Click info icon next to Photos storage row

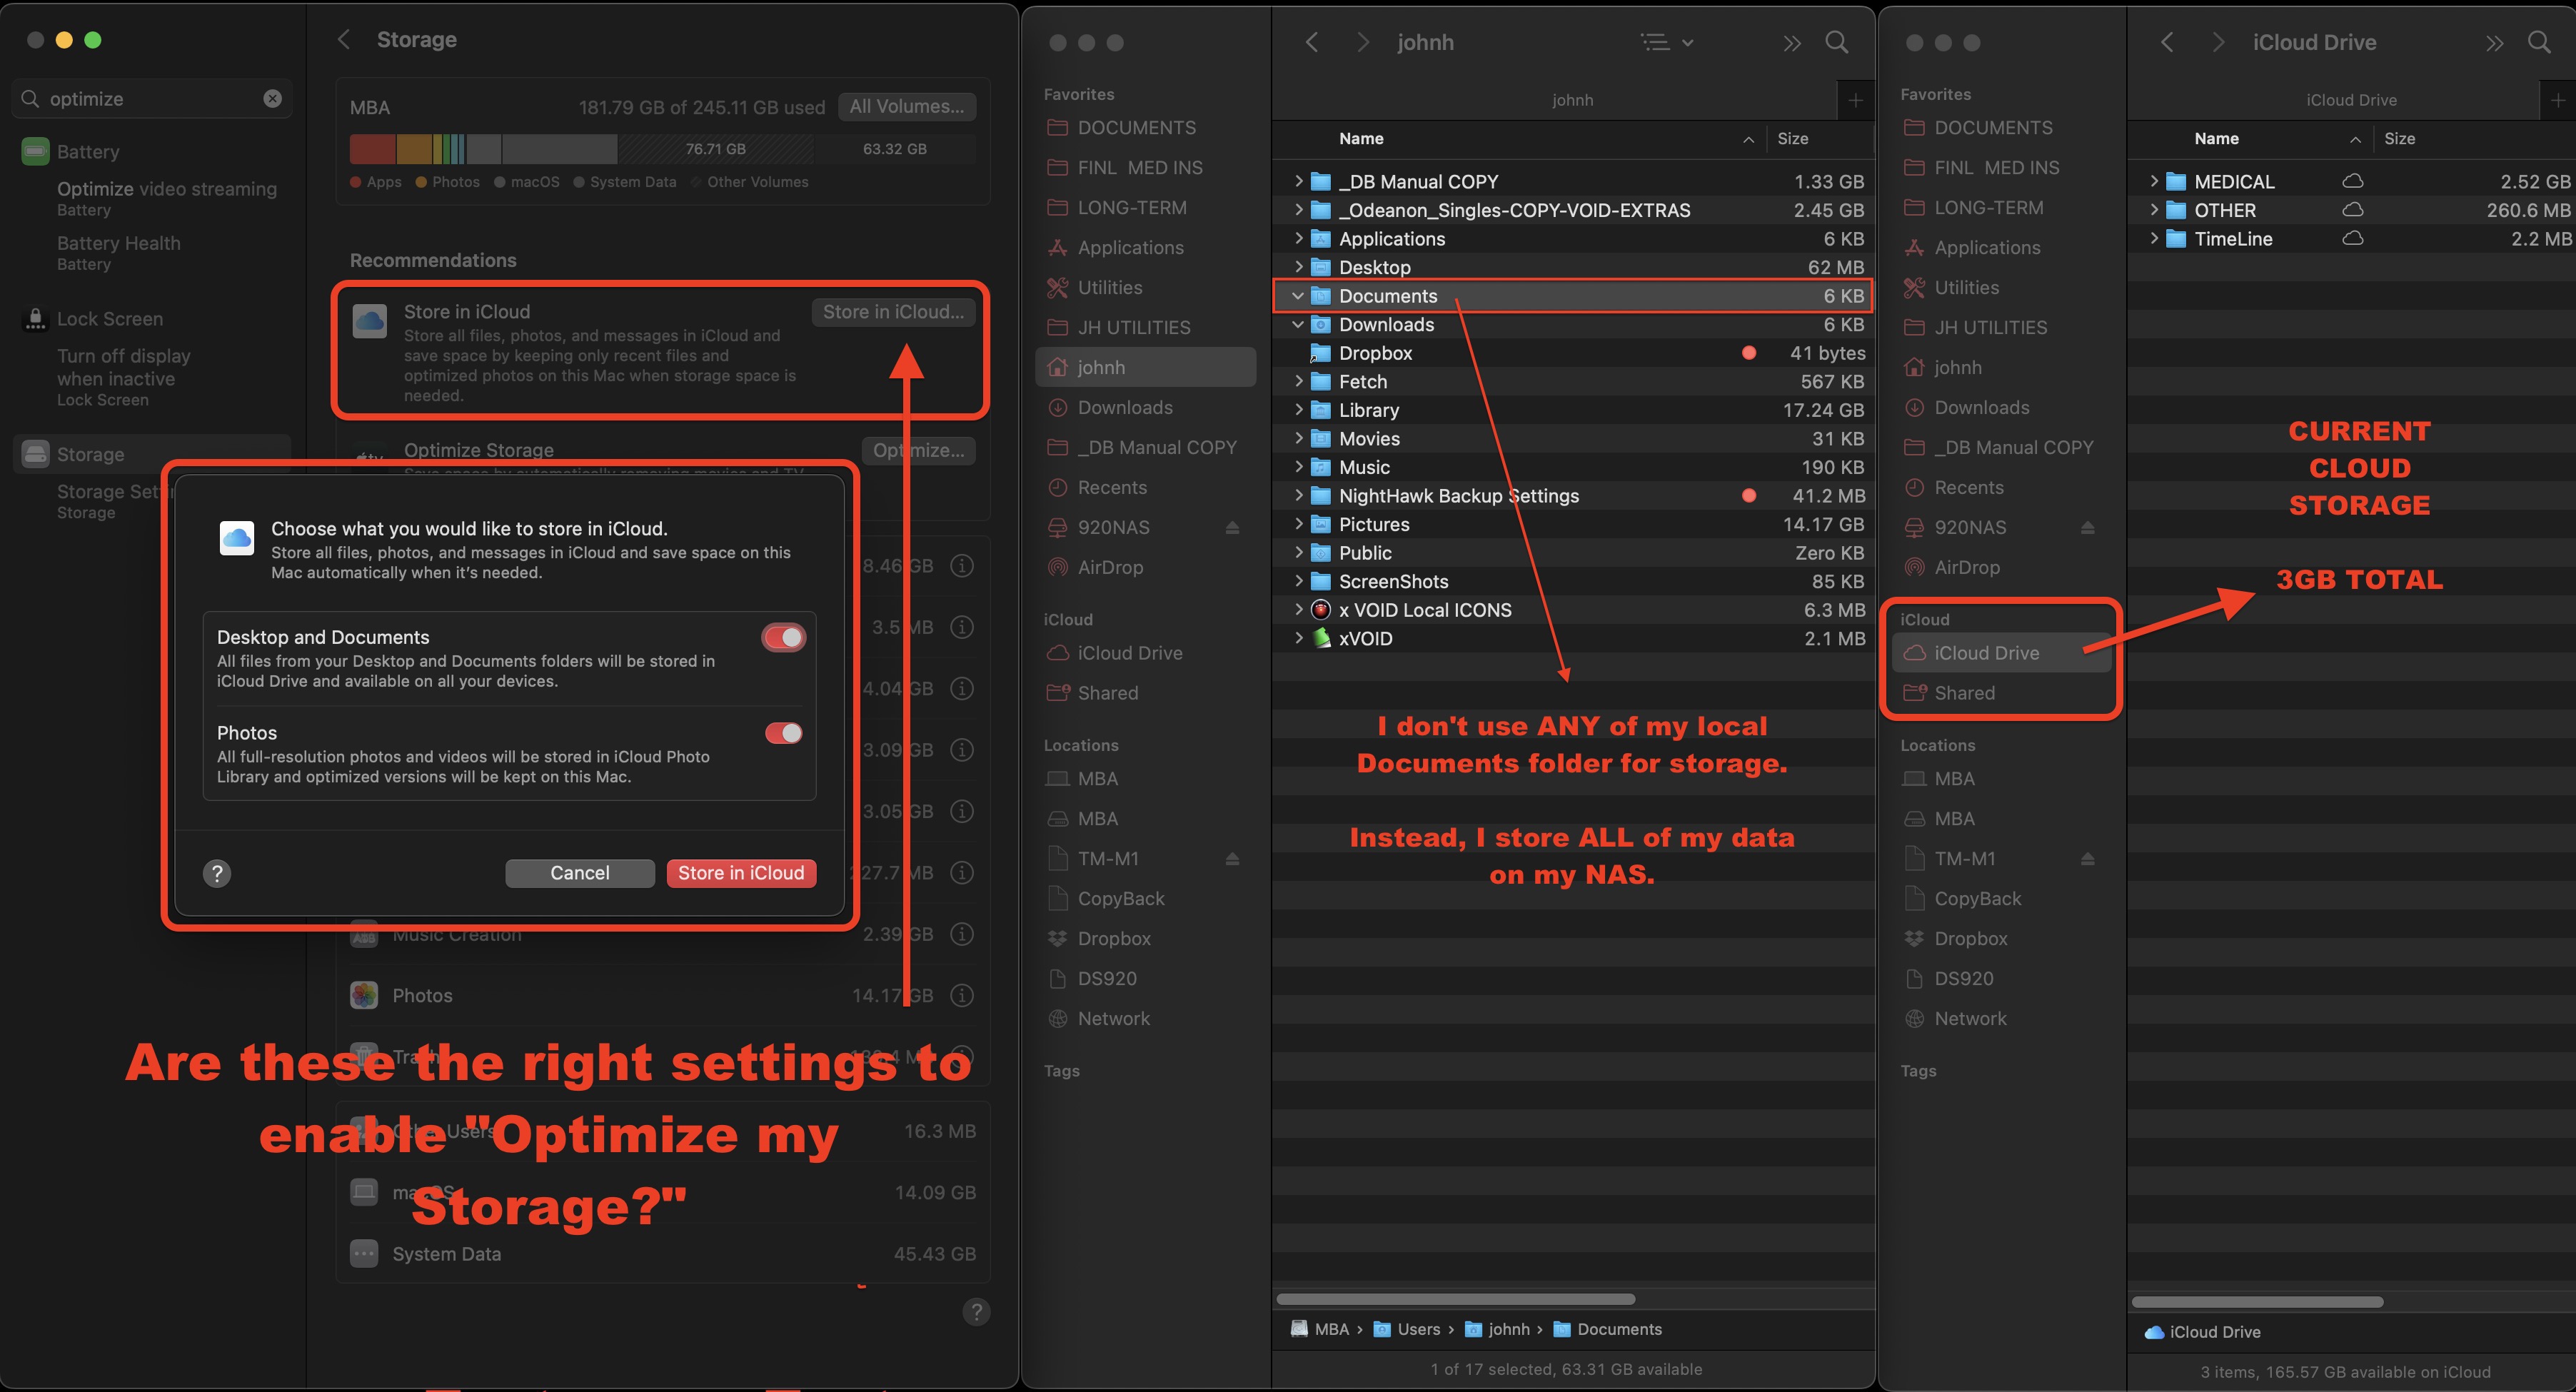pyautogui.click(x=961, y=995)
